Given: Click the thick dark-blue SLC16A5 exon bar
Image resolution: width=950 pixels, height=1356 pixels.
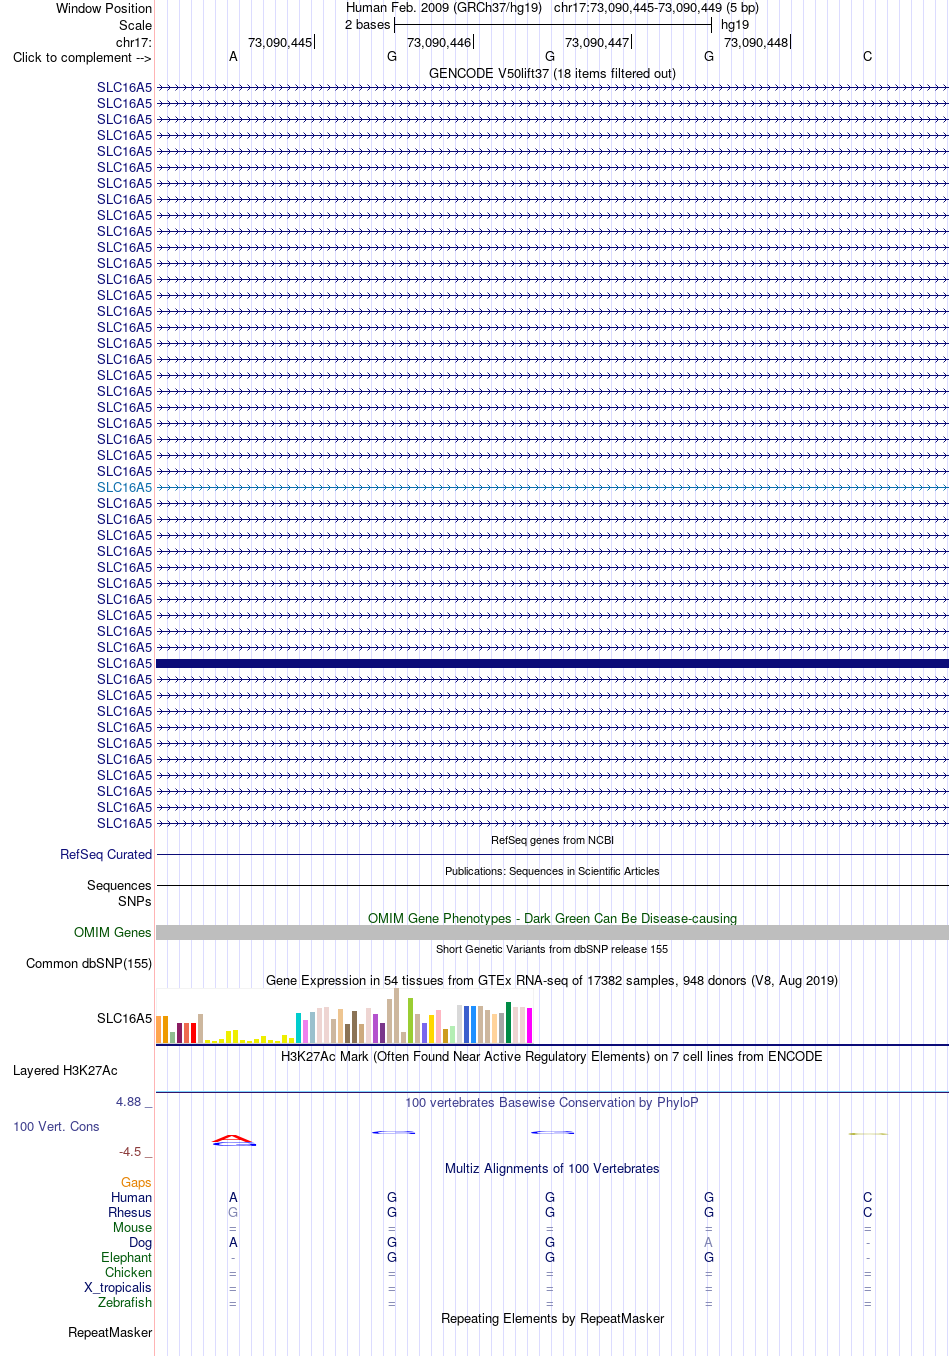Looking at the screenshot, I should click(x=552, y=663).
